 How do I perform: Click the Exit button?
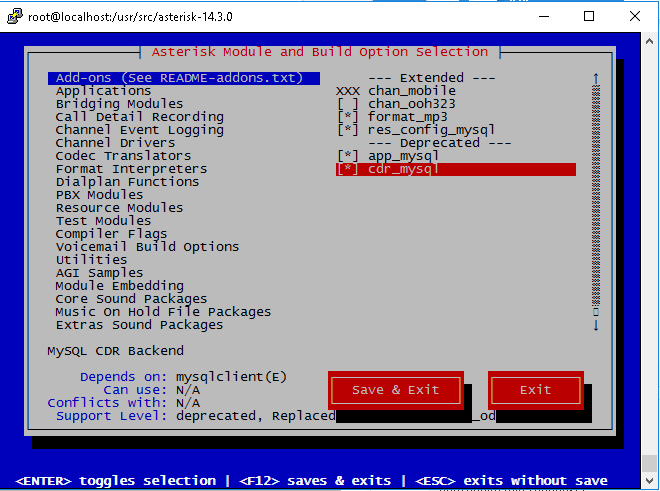click(x=535, y=390)
